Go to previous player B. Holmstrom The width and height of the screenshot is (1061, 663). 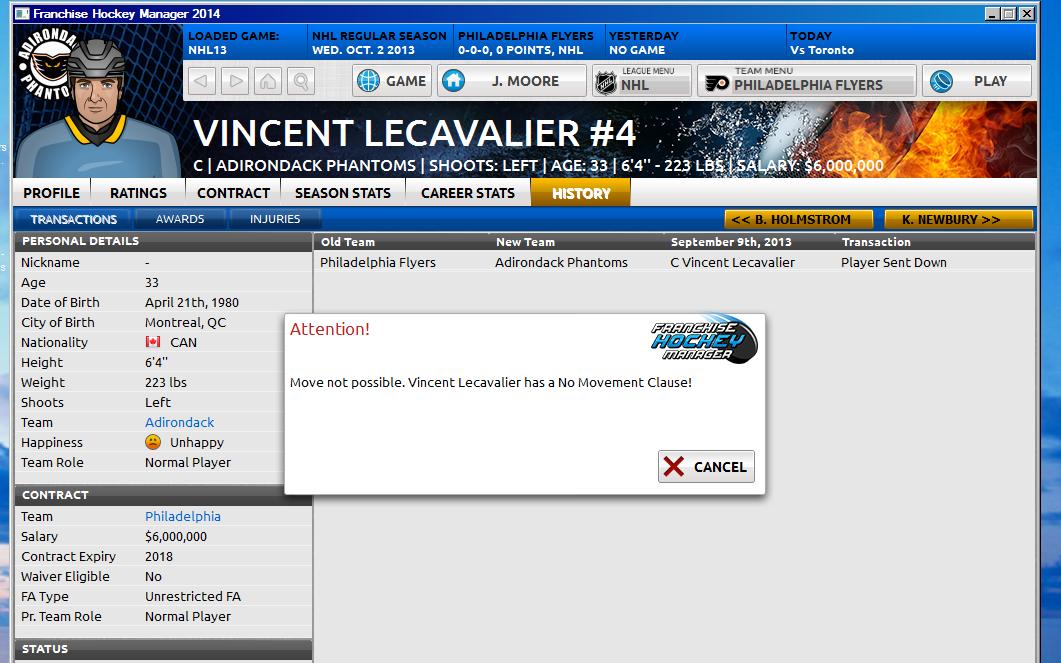[x=798, y=219]
